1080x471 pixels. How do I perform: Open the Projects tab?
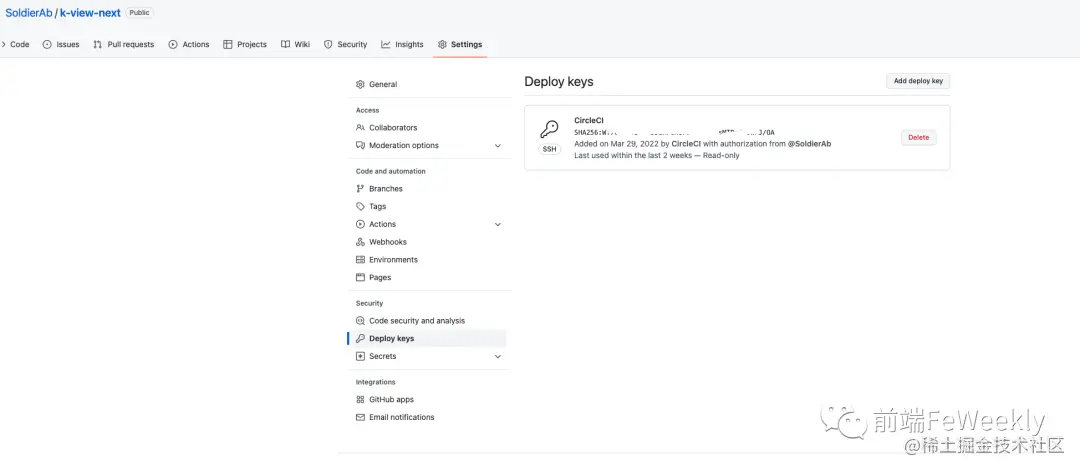(245, 44)
